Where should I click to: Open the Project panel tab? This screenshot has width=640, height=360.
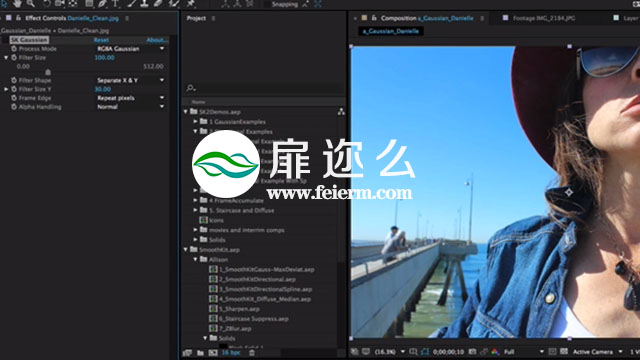(x=196, y=18)
